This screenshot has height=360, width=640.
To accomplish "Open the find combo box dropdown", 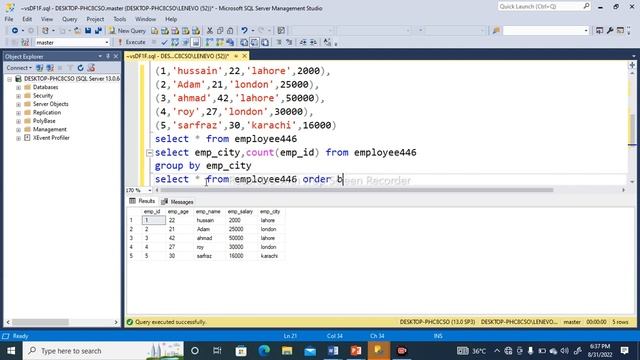I will tap(586, 31).
